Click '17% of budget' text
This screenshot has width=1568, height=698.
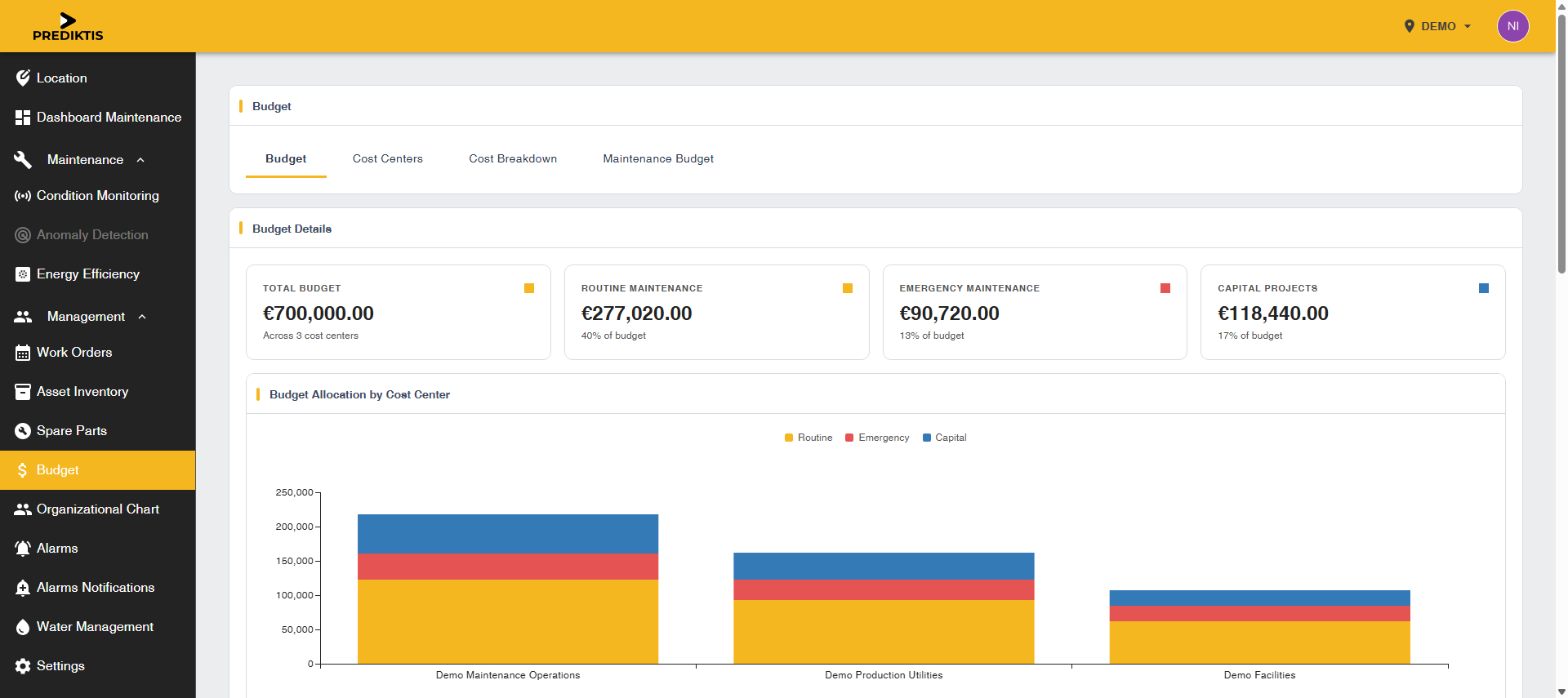[x=1249, y=336]
